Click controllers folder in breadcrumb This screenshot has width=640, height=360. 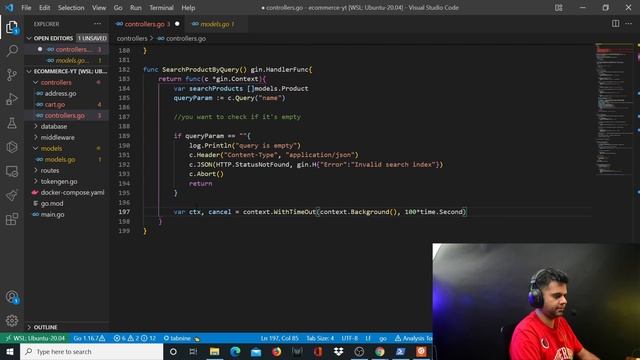[132, 38]
